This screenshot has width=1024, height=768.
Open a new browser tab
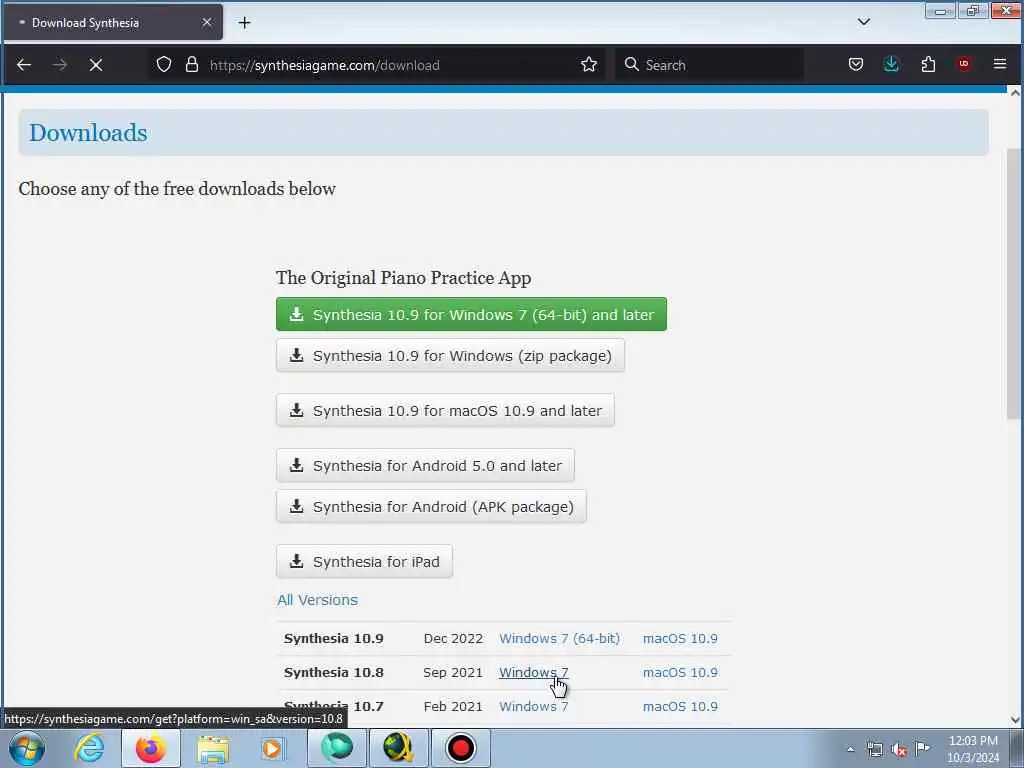244,23
